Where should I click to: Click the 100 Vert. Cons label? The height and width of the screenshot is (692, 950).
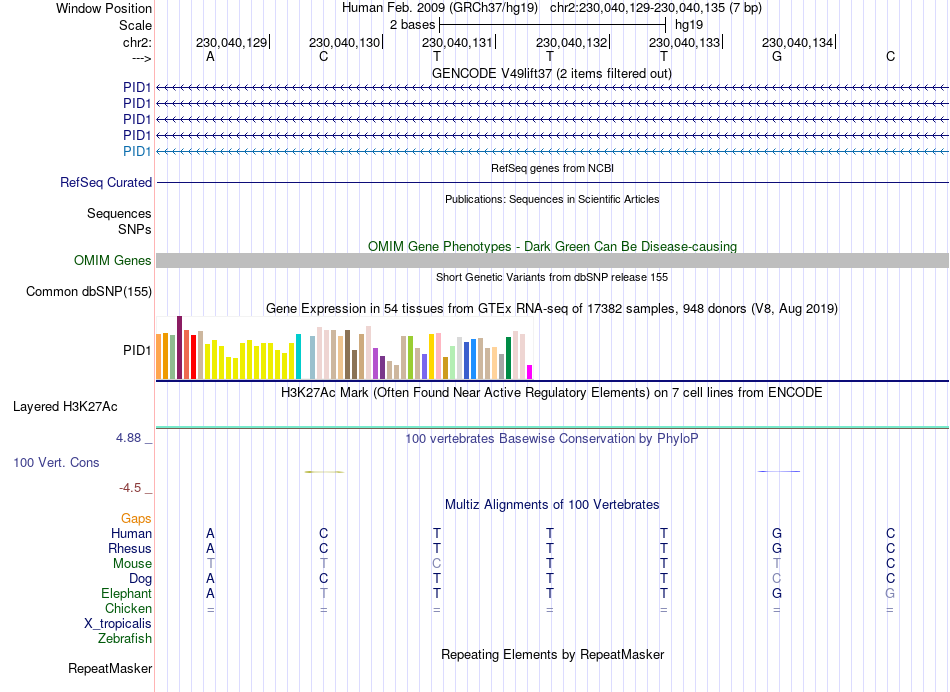point(56,462)
